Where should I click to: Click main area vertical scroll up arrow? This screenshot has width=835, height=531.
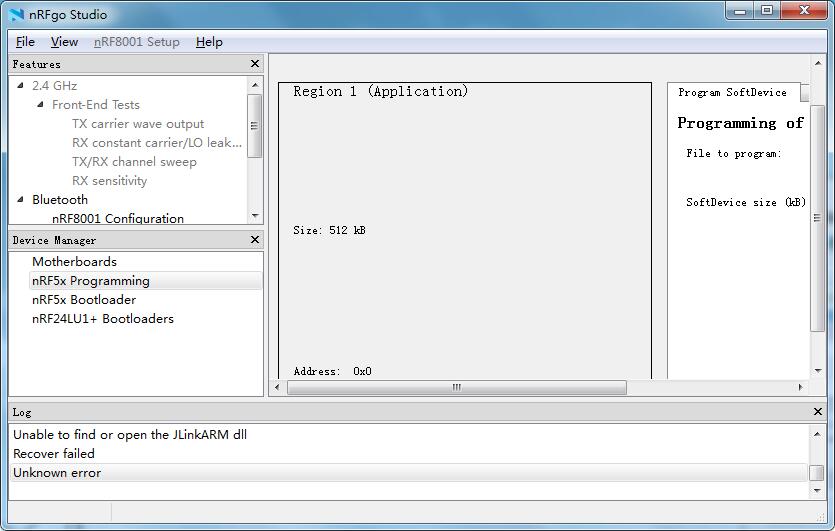pos(818,63)
